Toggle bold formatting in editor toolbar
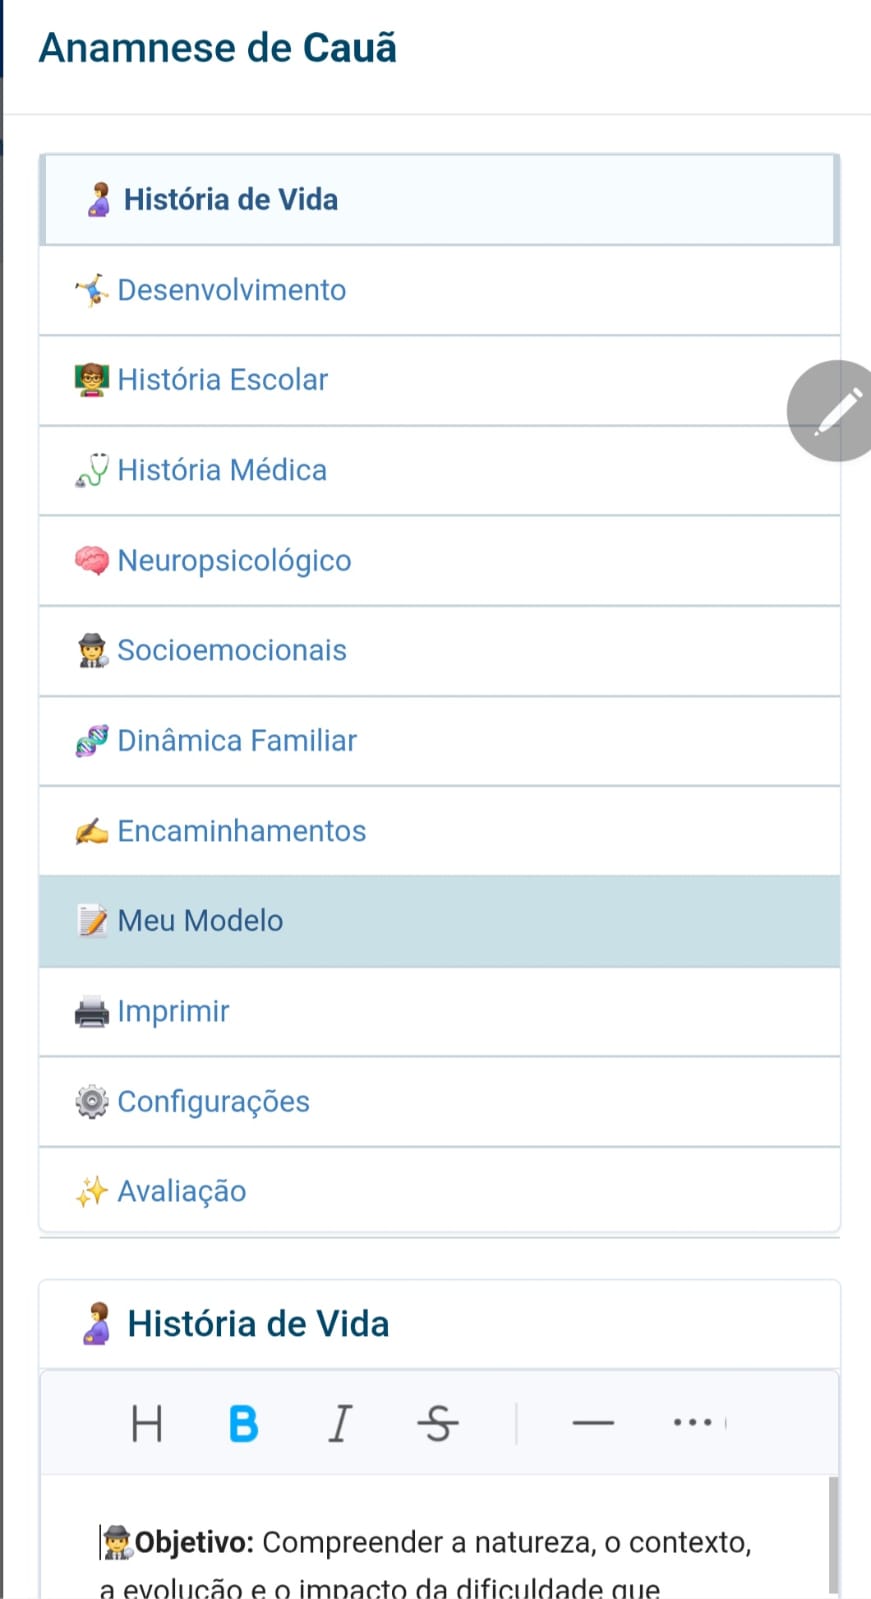This screenshot has width=871, height=1599. tap(243, 1423)
